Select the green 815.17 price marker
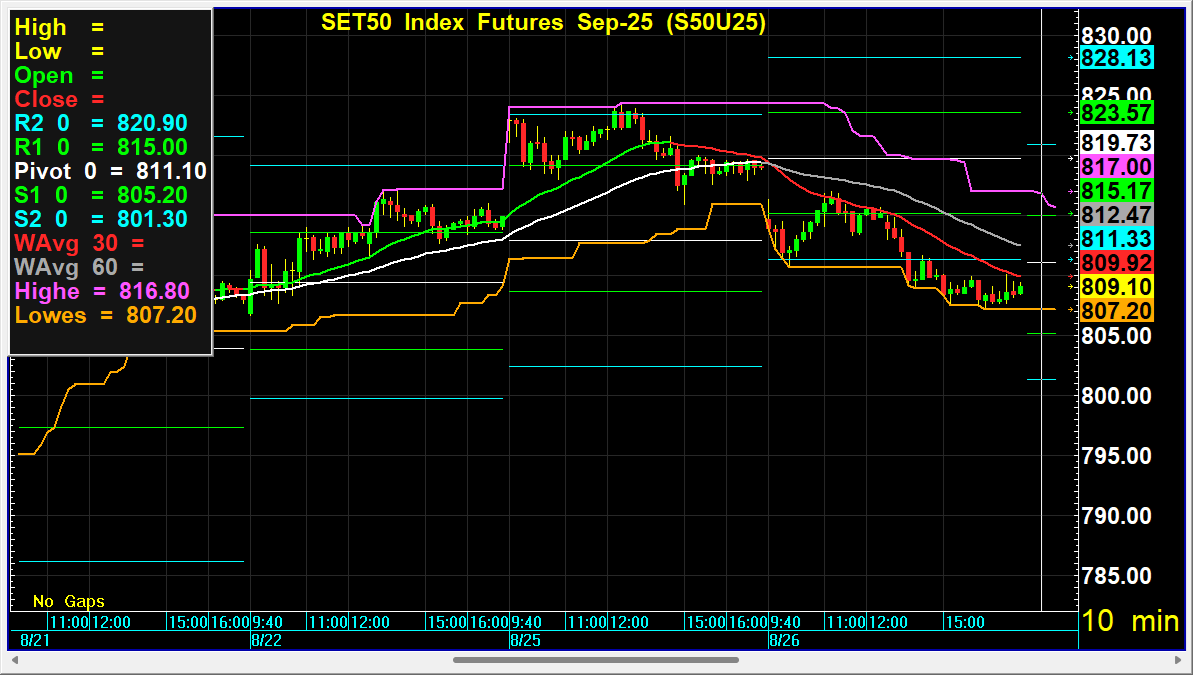Image resolution: width=1193 pixels, height=675 pixels. 1116,190
